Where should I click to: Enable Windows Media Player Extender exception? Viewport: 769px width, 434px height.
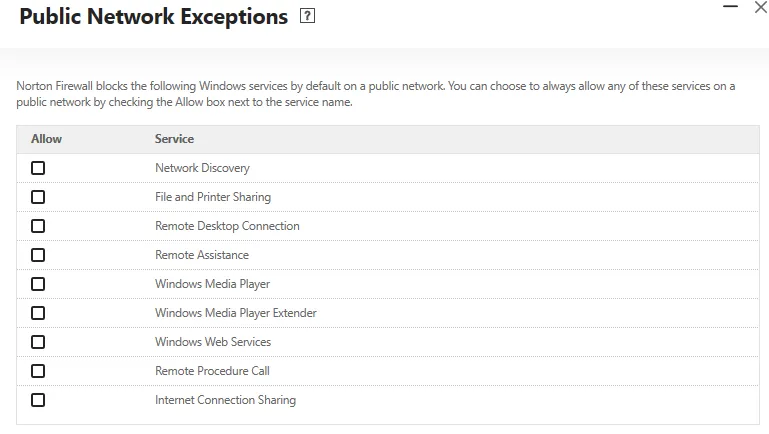[38, 313]
